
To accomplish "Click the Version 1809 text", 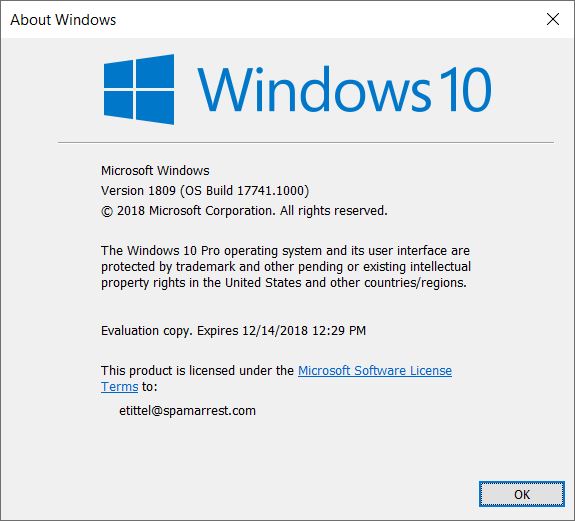I will pyautogui.click(x=138, y=191).
